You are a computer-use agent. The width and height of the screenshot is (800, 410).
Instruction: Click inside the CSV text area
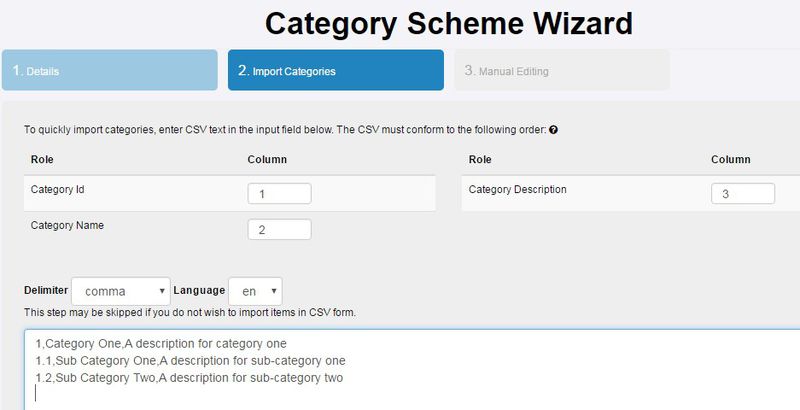[x=500, y=393]
